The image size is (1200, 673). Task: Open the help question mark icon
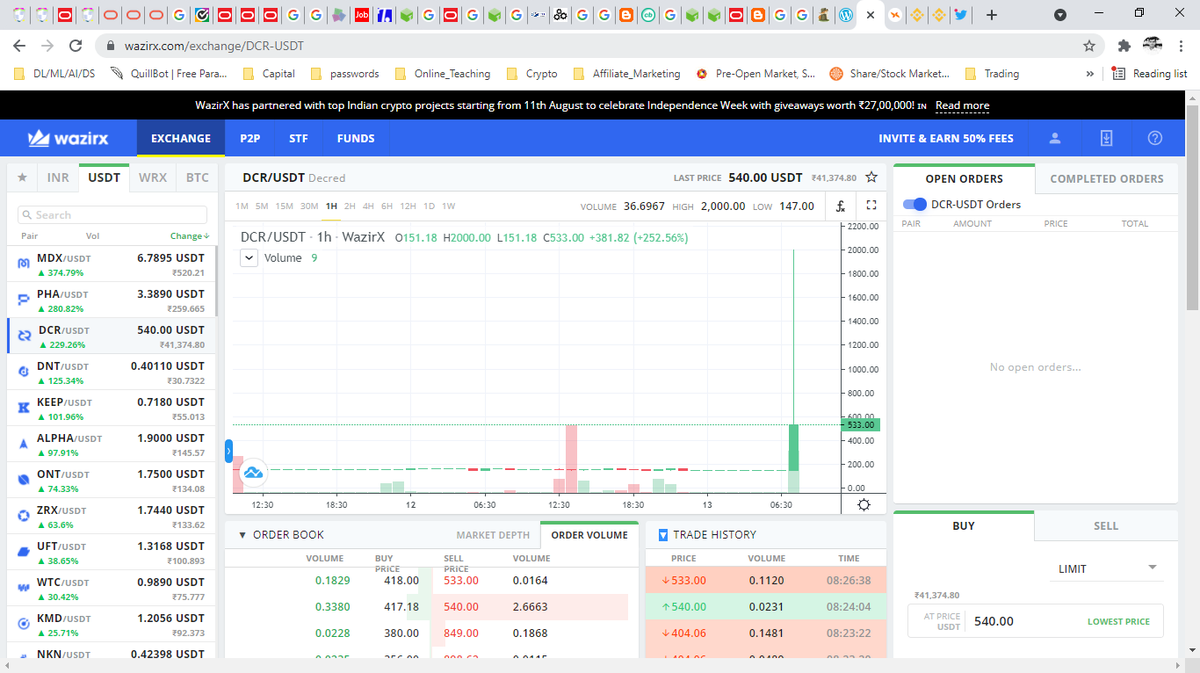(1155, 138)
